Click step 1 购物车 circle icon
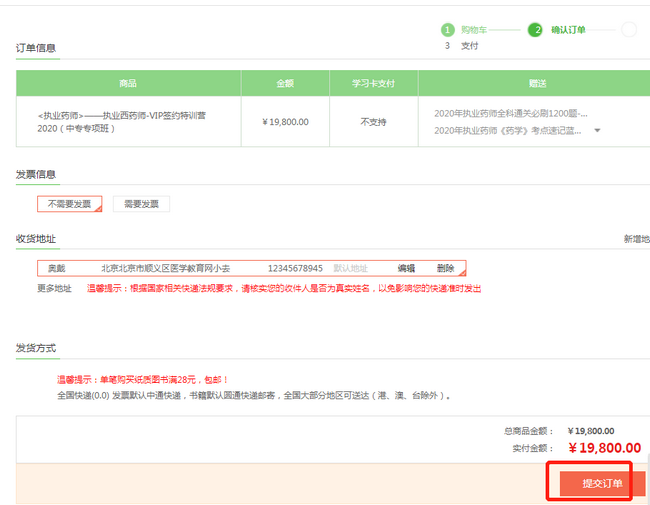The image size is (650, 505). coord(447,30)
